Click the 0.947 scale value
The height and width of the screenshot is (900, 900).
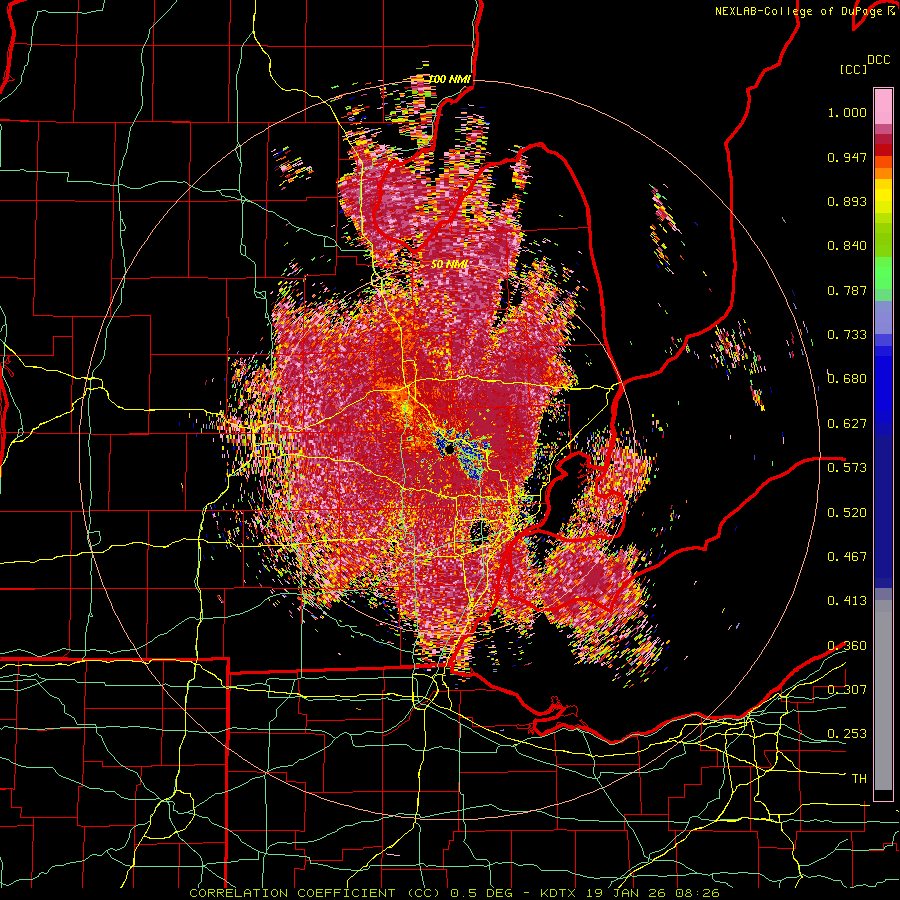(x=847, y=157)
